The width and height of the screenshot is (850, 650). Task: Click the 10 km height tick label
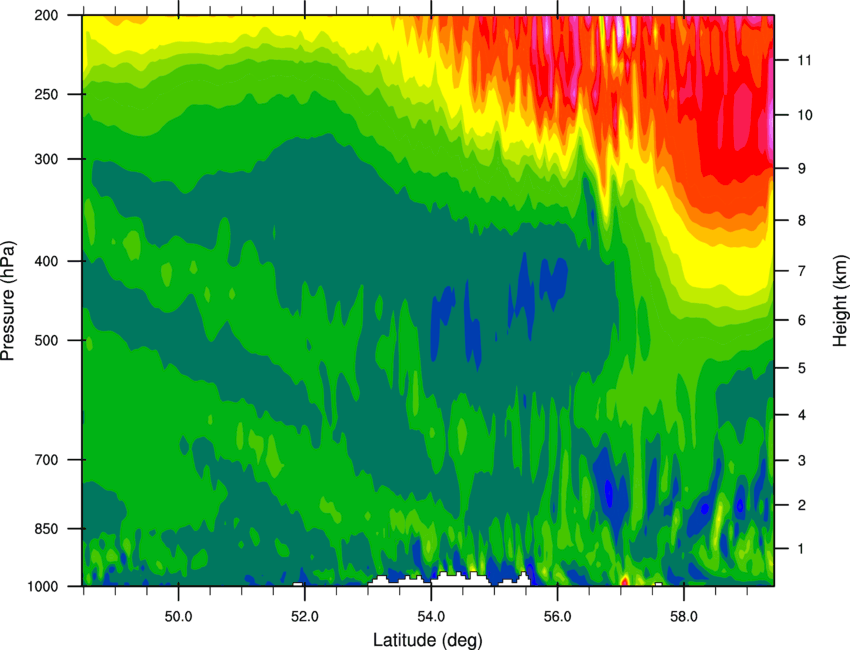[x=804, y=115]
